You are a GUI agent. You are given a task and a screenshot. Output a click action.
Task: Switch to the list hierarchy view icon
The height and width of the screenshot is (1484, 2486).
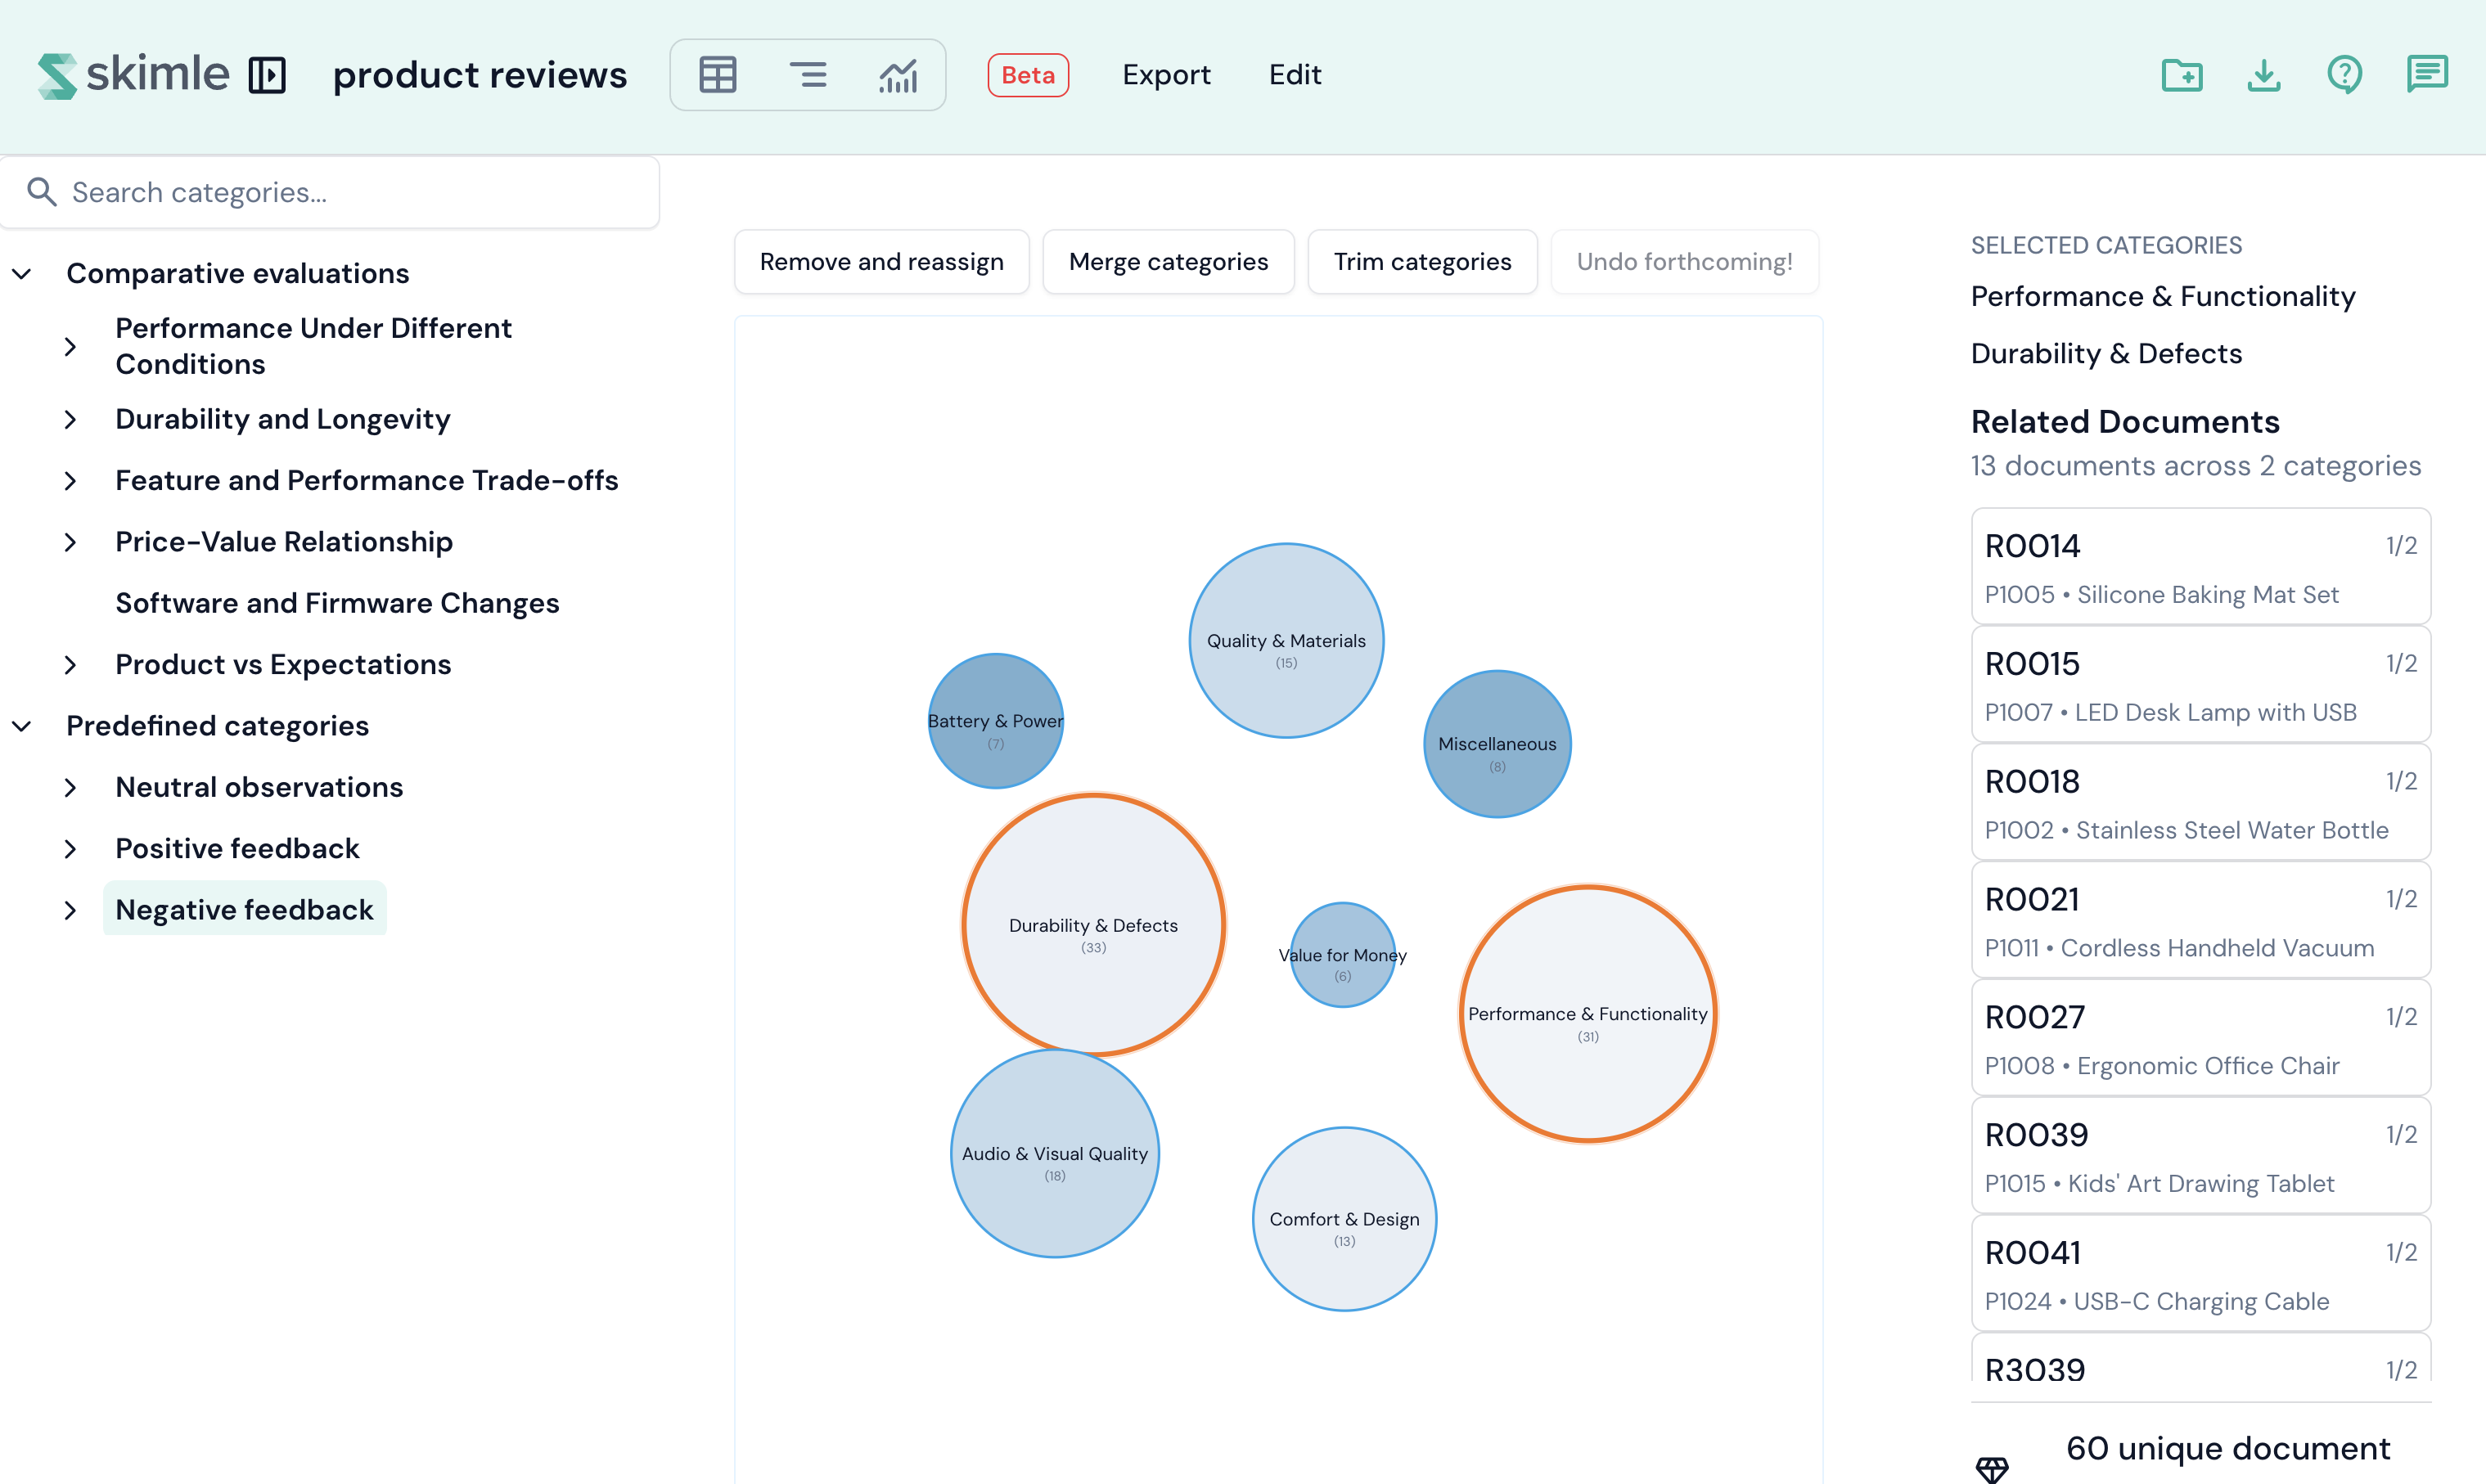(x=808, y=75)
